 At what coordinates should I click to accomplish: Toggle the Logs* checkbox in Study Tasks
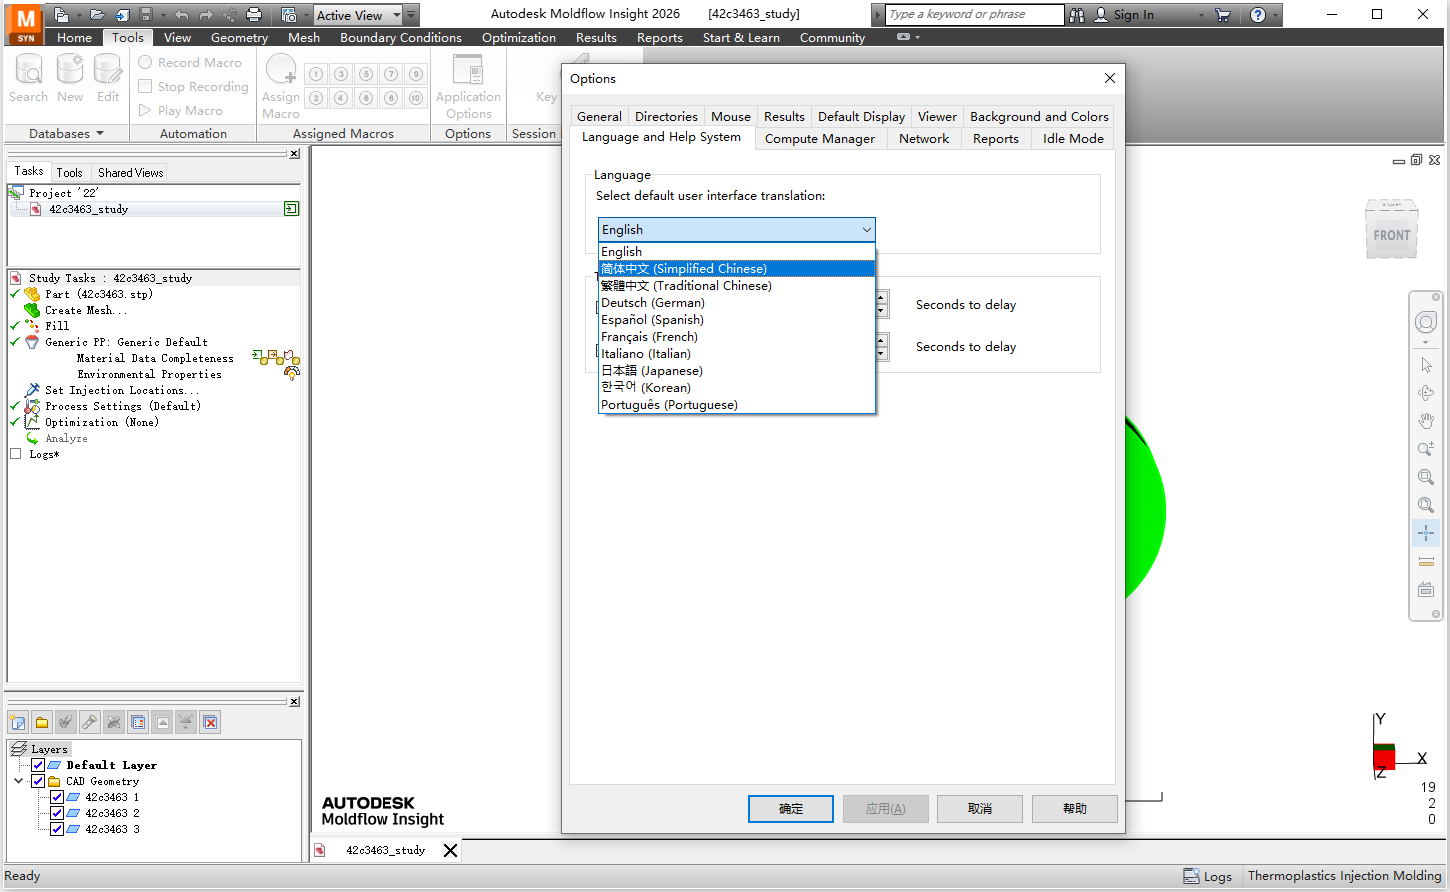click(x=15, y=454)
